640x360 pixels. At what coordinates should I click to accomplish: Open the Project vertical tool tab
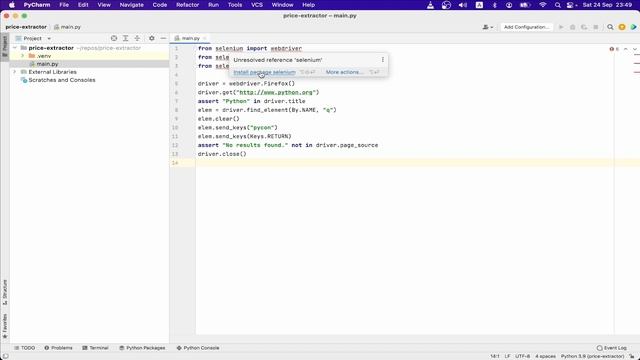(x=5, y=47)
